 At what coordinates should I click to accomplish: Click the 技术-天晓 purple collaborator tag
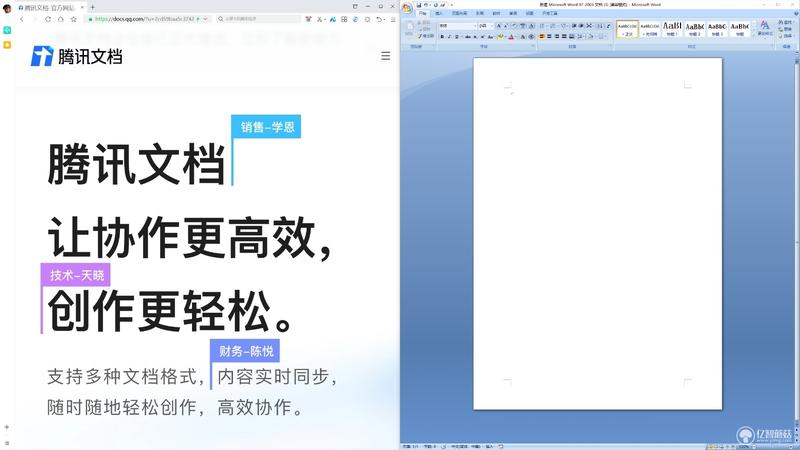pyautogui.click(x=76, y=275)
